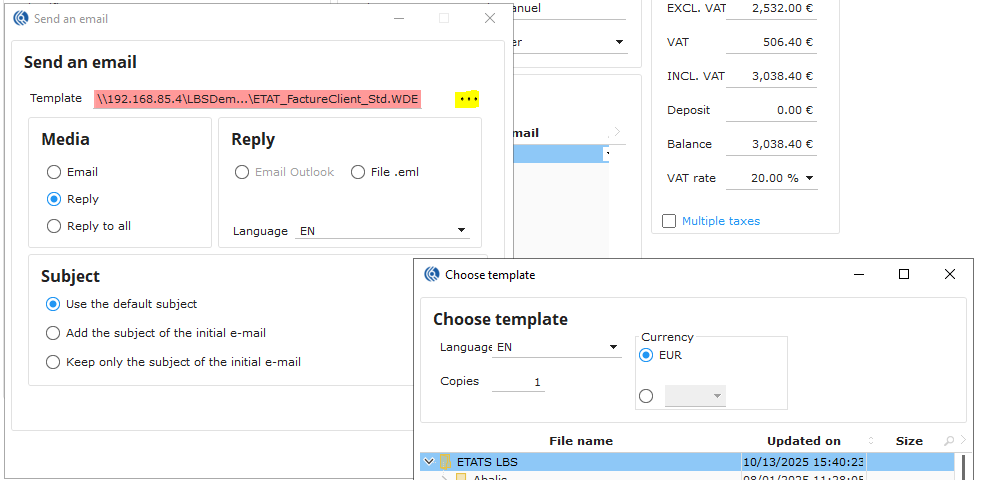The height and width of the screenshot is (480, 988).
Task: Select the Reply to all radio button
Action: [x=54, y=226]
